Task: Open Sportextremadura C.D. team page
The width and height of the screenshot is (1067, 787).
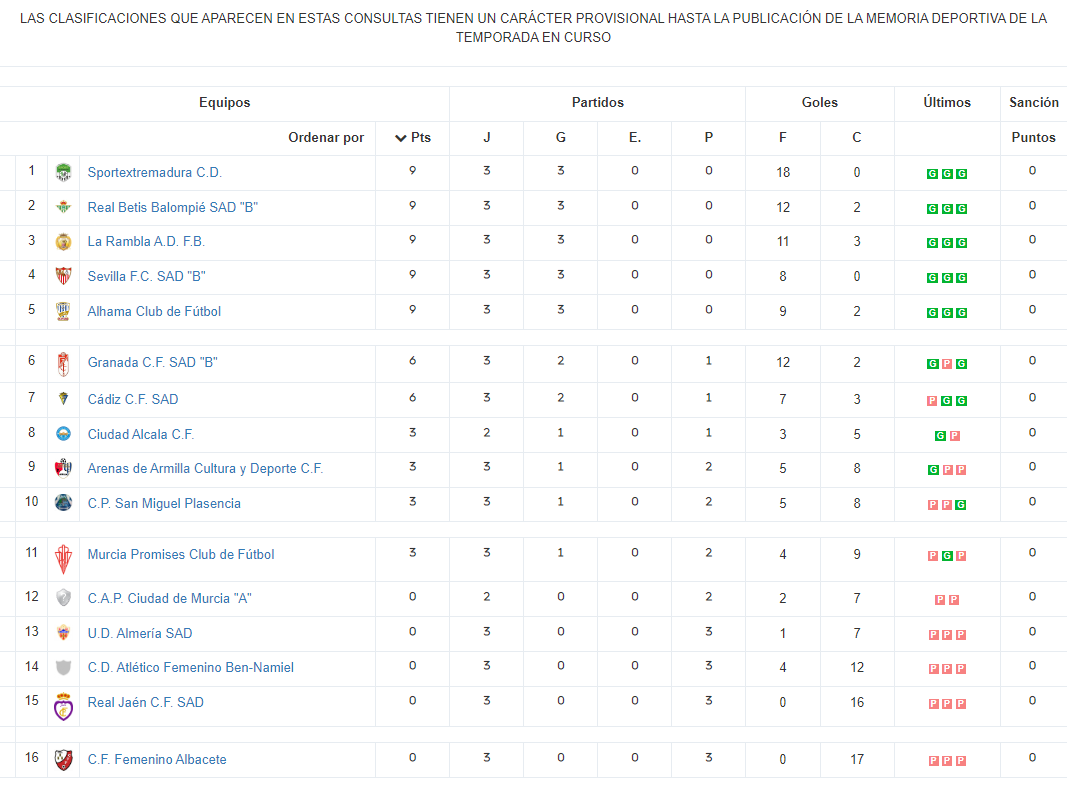Action: (x=155, y=173)
